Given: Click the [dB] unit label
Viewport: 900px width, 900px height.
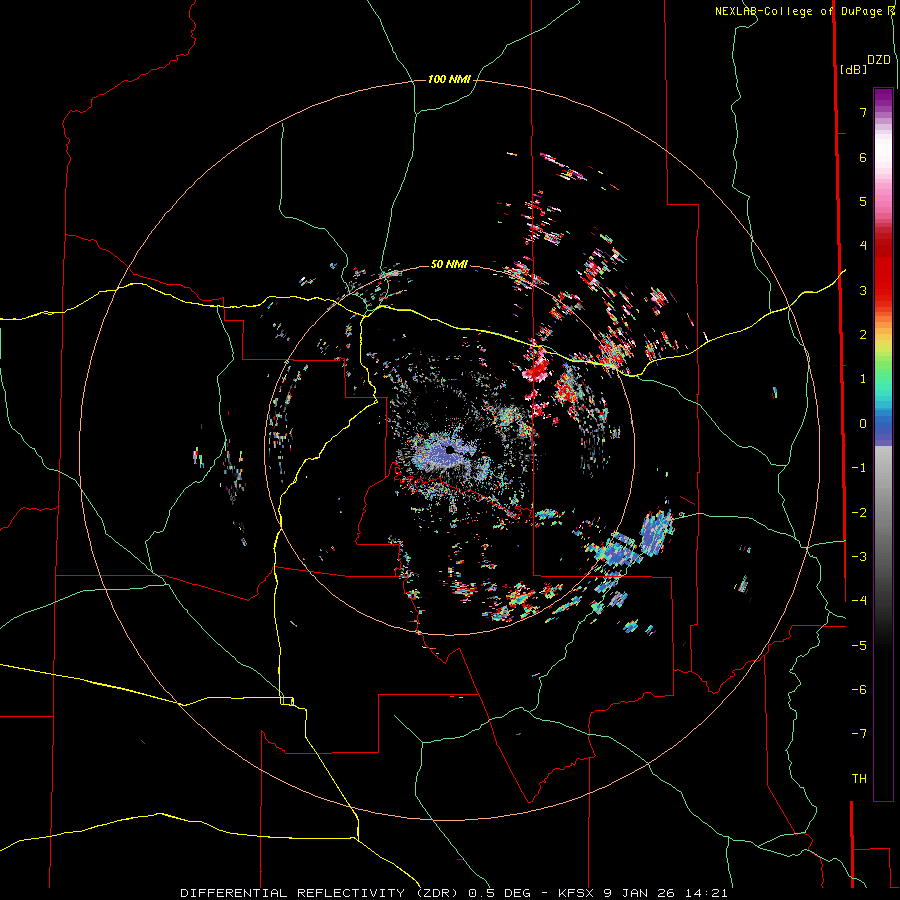Looking at the screenshot, I should pos(853,70).
